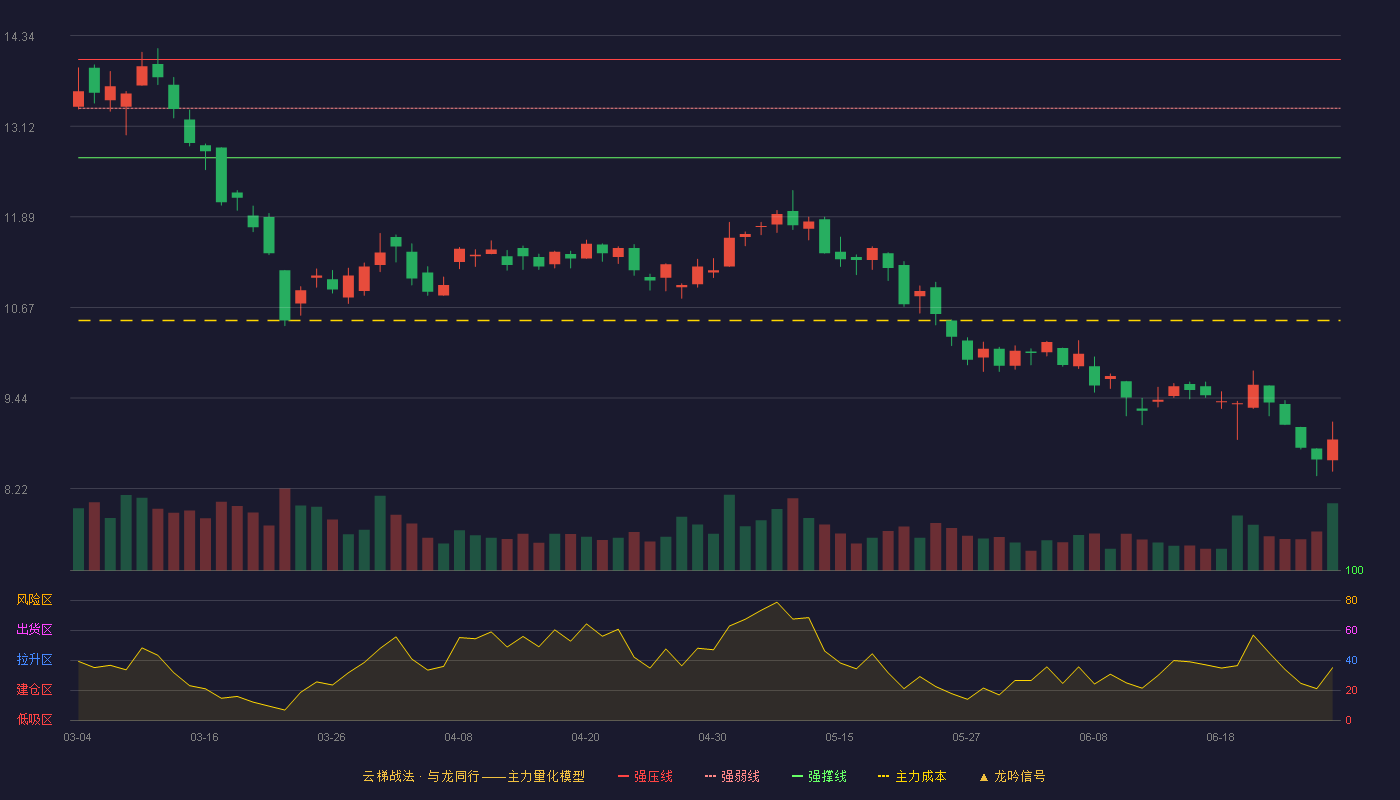Click the magenta 60 indicator axis value
The image size is (1400, 800).
click(x=1351, y=630)
